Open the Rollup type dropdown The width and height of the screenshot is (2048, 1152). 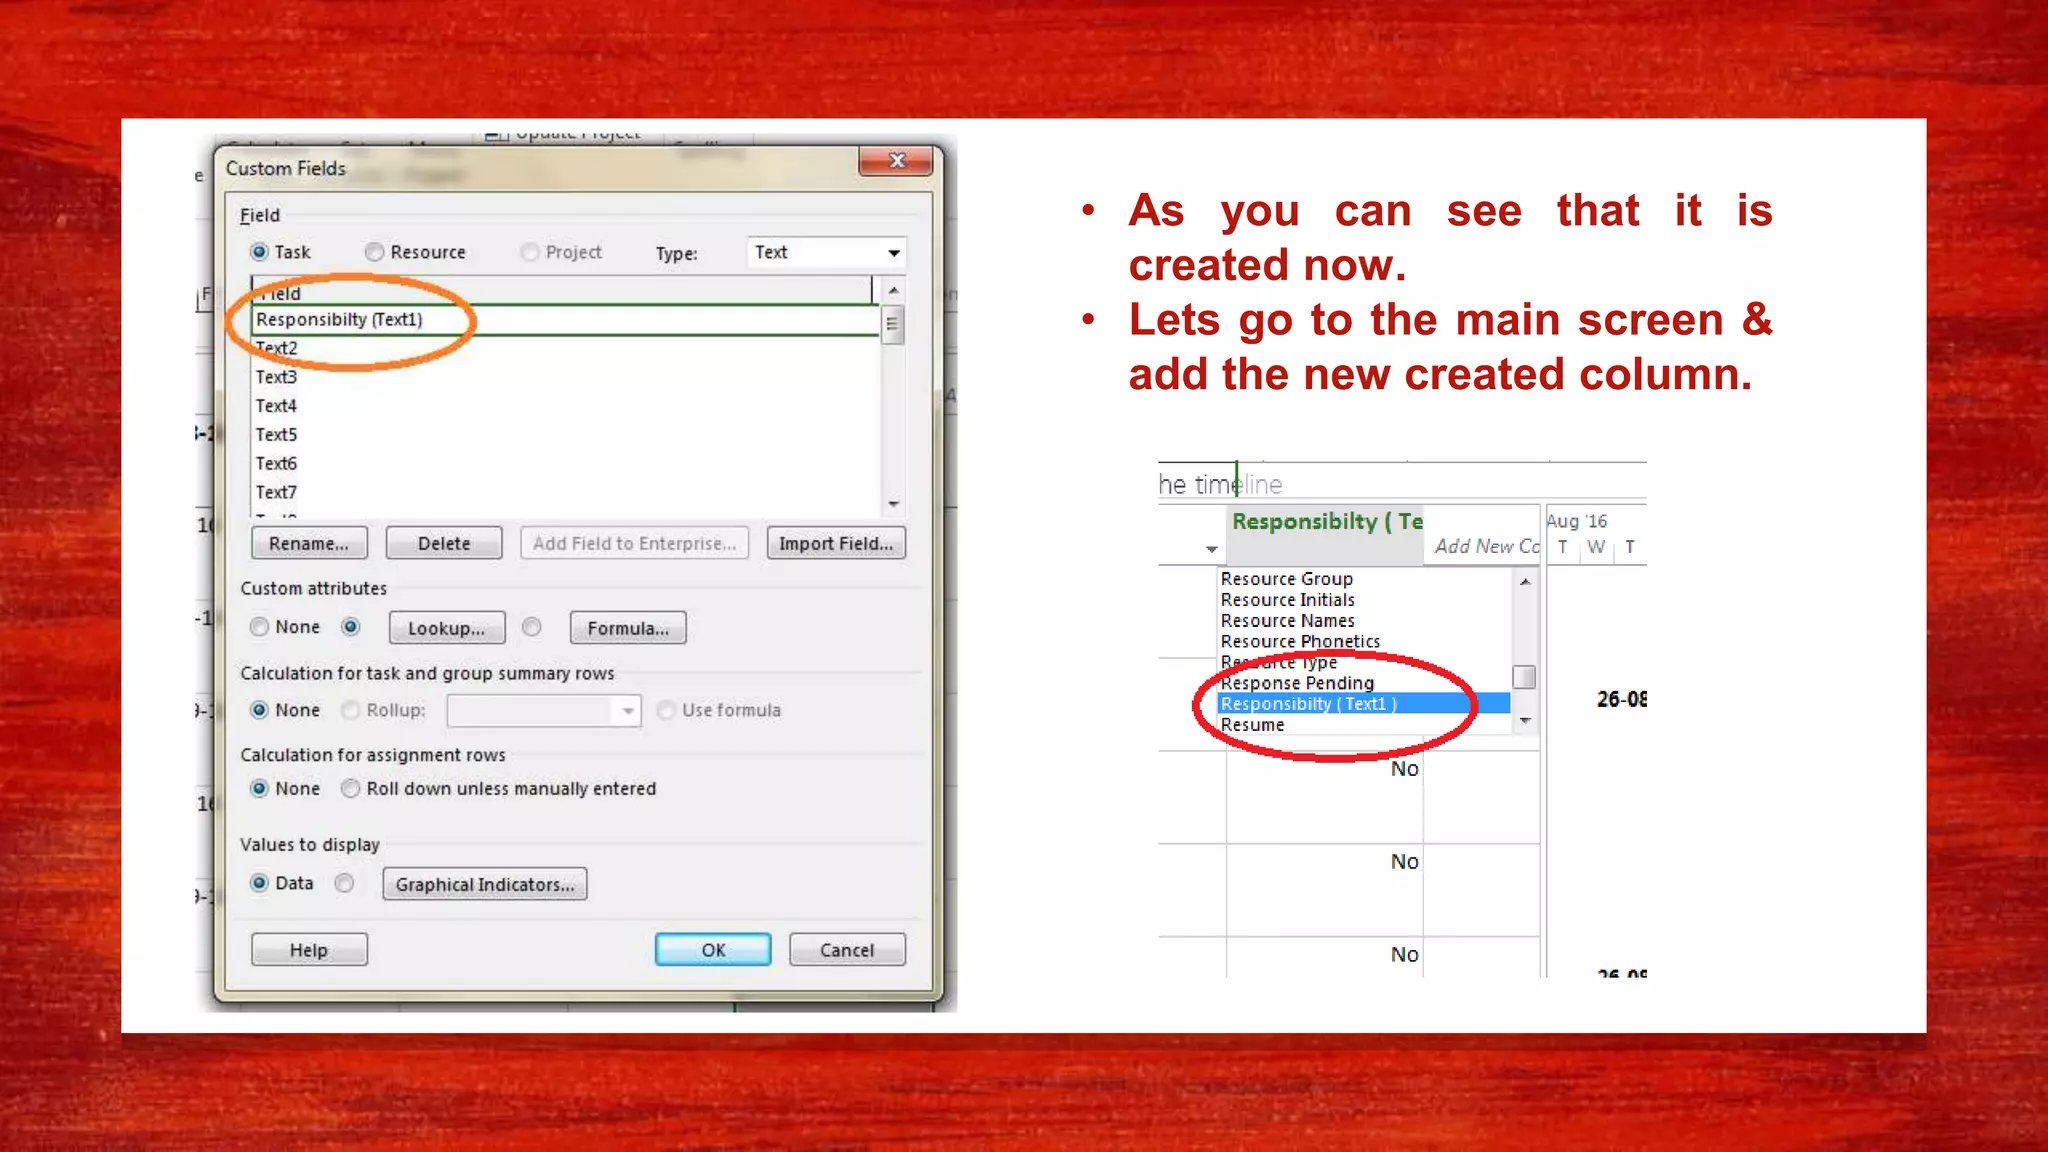pos(544,711)
